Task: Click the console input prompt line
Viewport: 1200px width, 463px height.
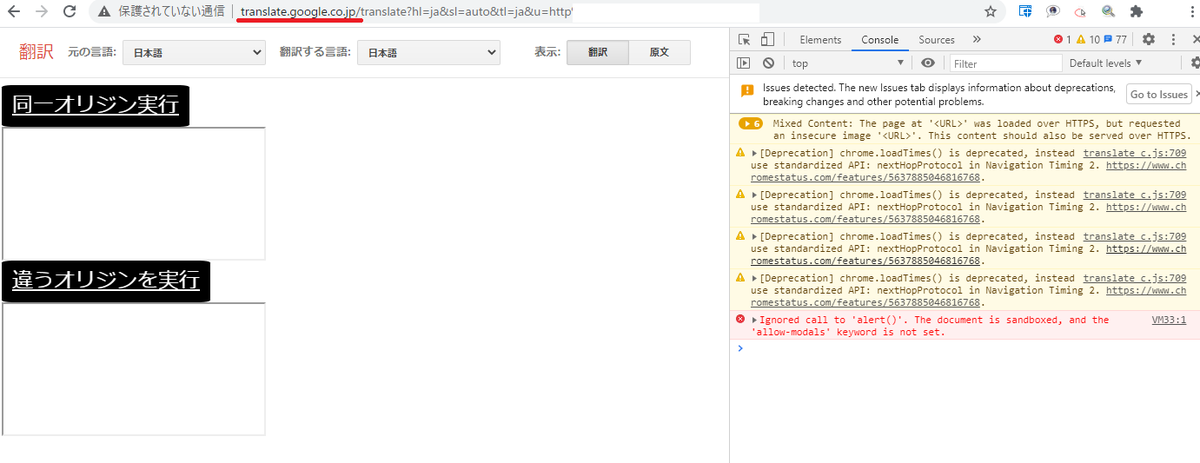Action: pyautogui.click(x=965, y=348)
